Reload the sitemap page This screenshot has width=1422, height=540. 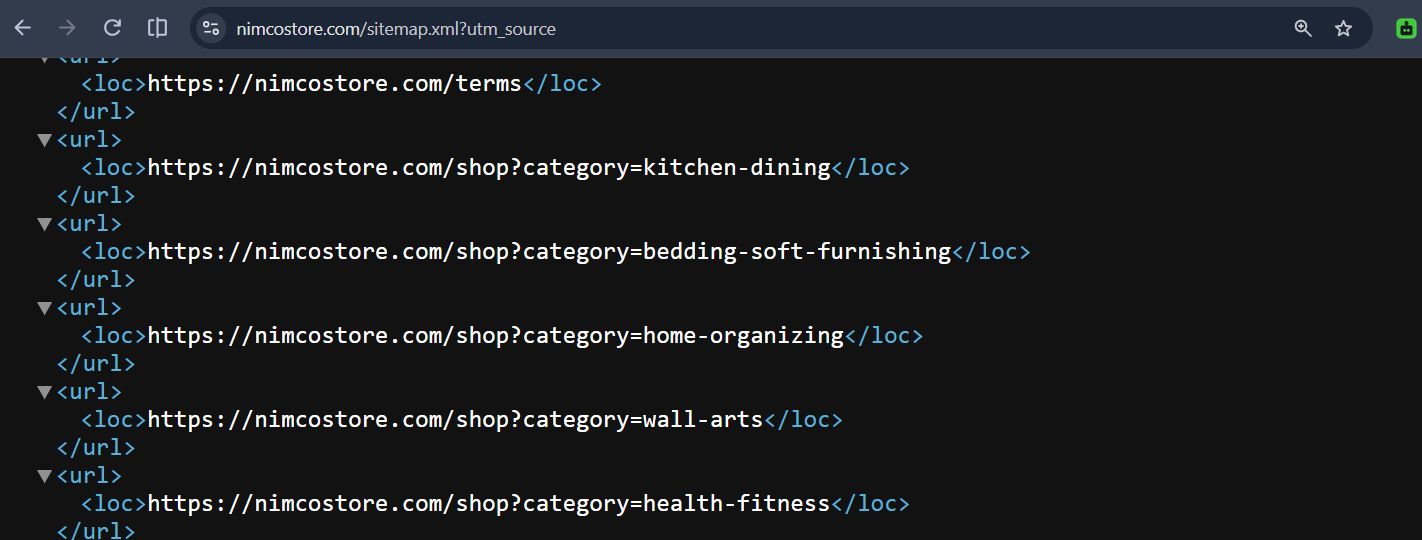[x=112, y=28]
